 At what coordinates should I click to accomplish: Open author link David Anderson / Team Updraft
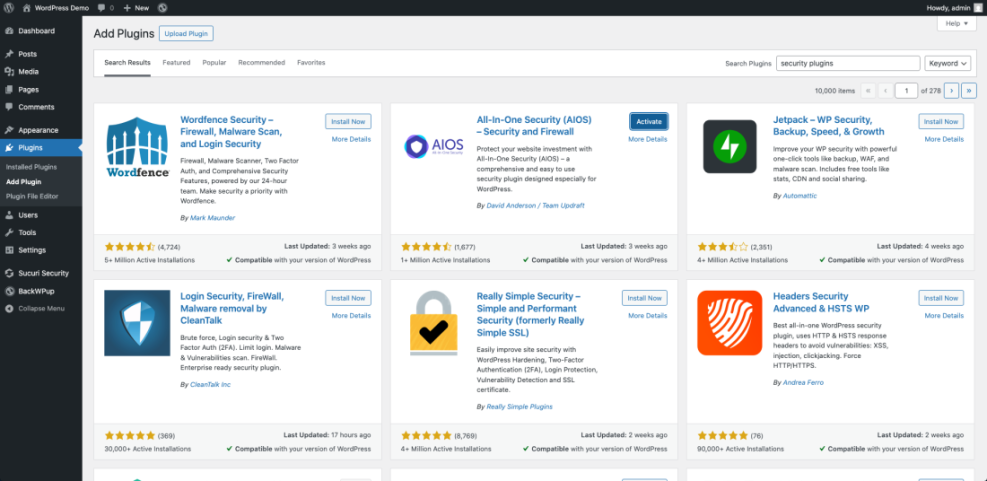click(x=536, y=206)
